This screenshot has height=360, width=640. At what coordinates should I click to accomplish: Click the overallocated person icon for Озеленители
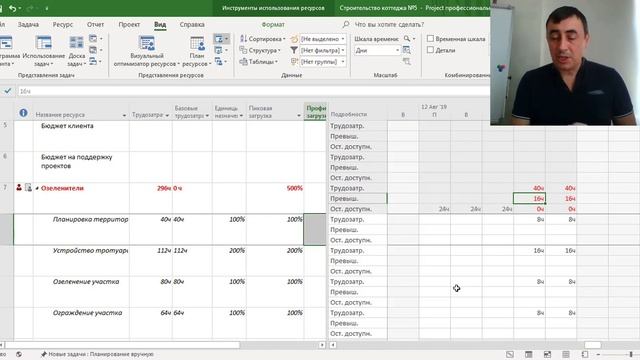click(19, 187)
